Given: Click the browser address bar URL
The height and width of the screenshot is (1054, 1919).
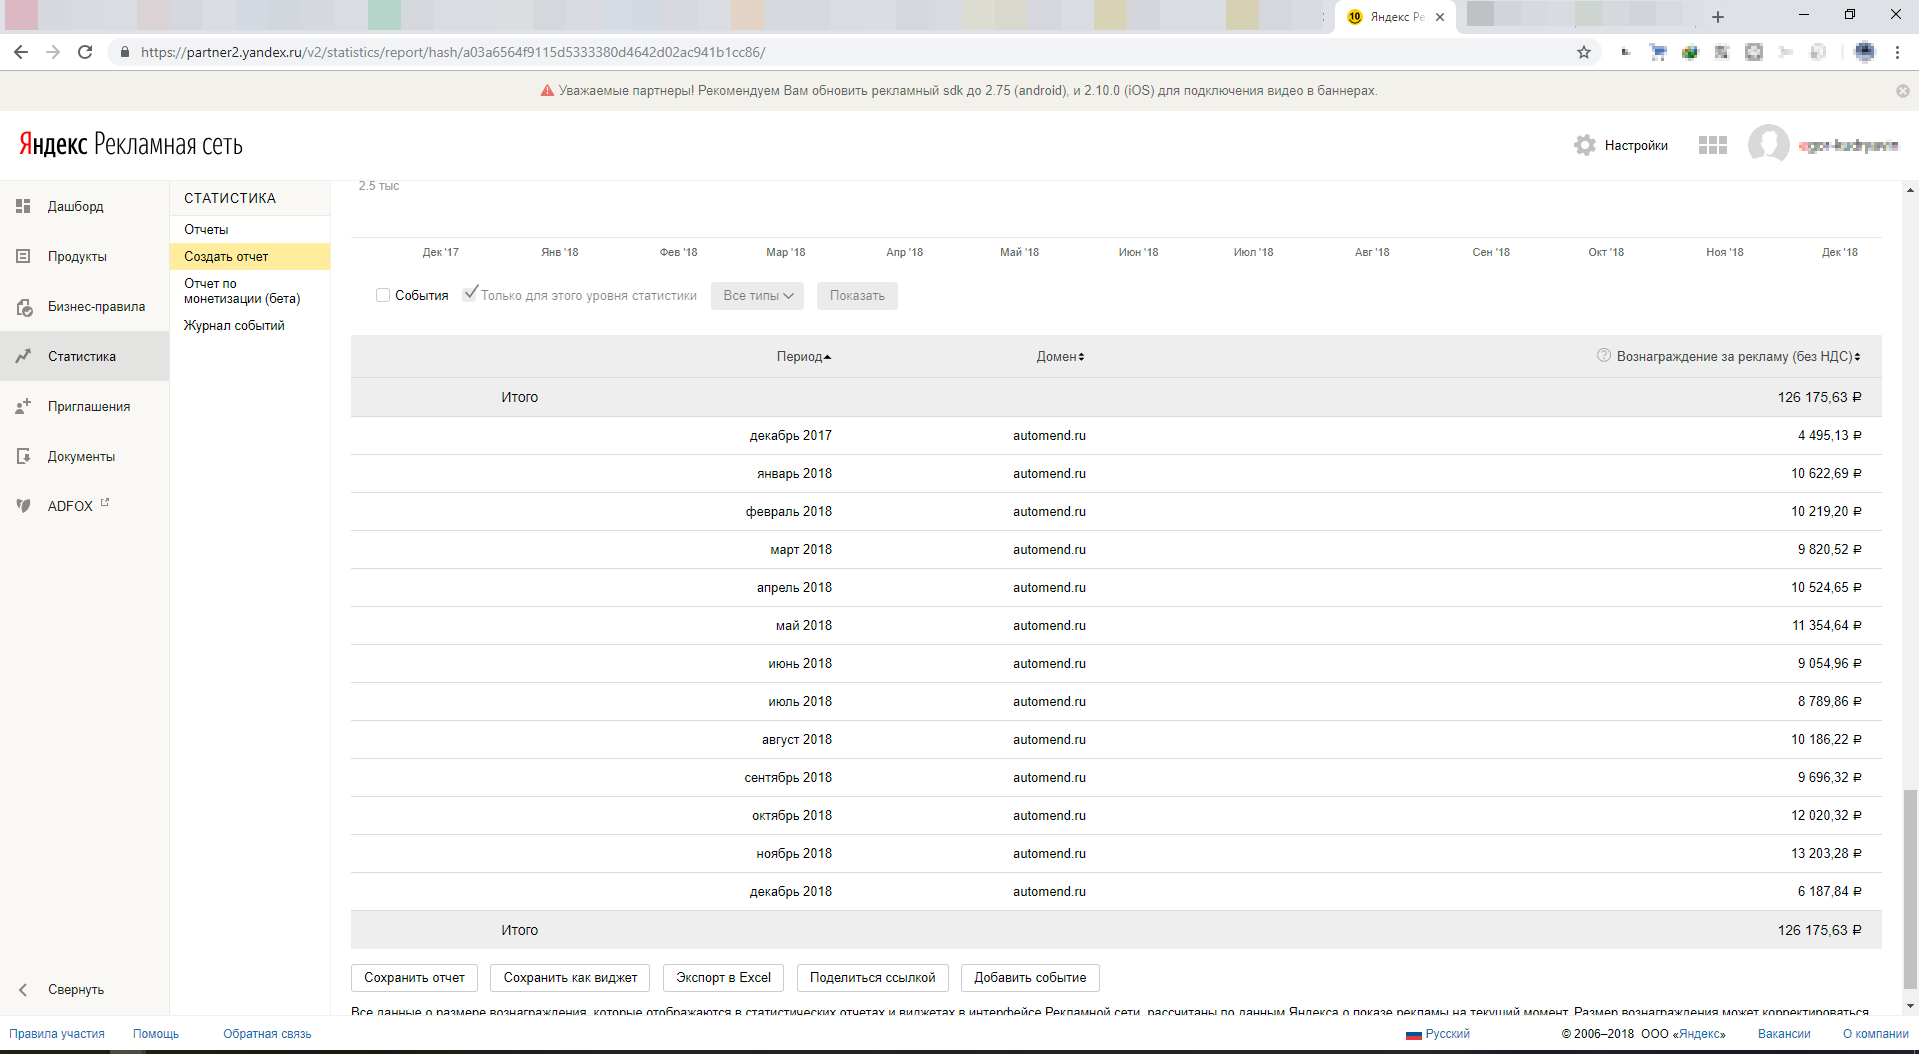Looking at the screenshot, I should click(x=453, y=52).
